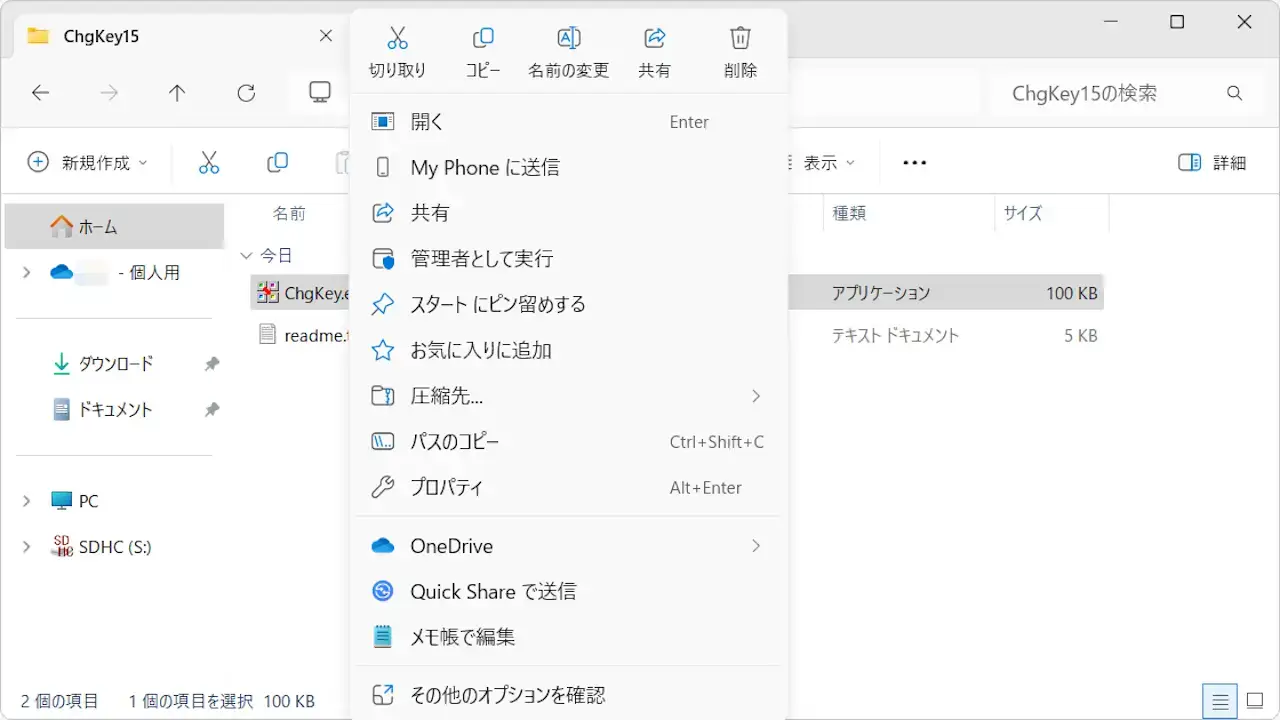Click the 削除 trash icon
Image resolution: width=1280 pixels, height=720 pixels.
click(740, 39)
